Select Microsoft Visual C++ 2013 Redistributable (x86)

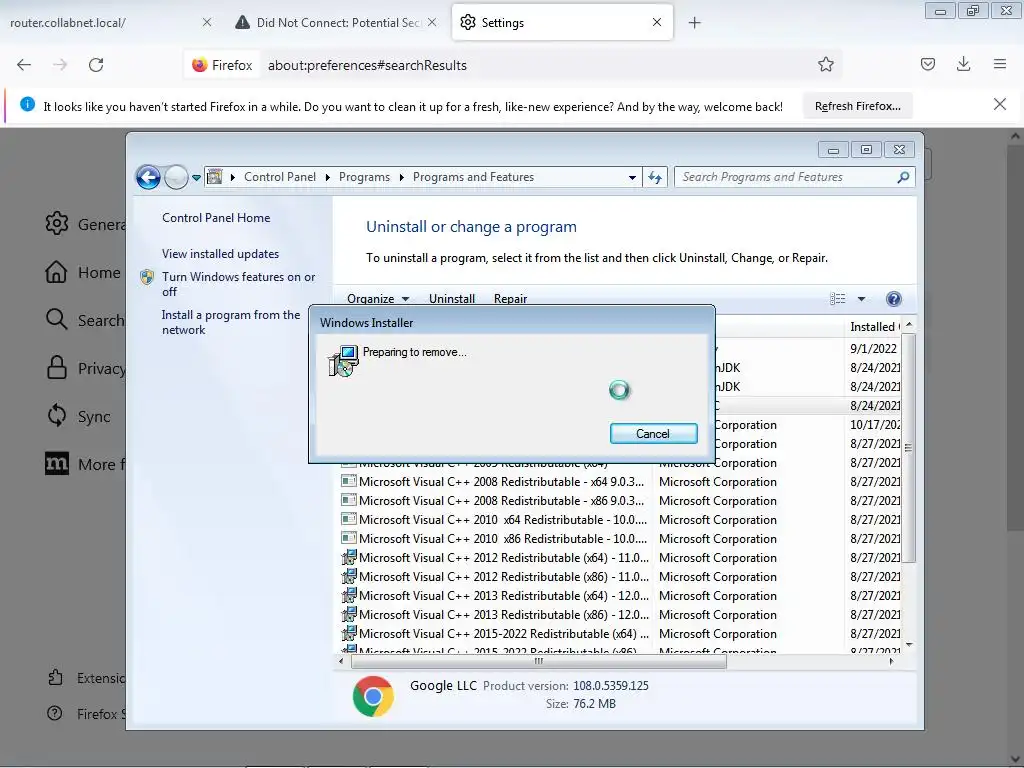tap(501, 615)
